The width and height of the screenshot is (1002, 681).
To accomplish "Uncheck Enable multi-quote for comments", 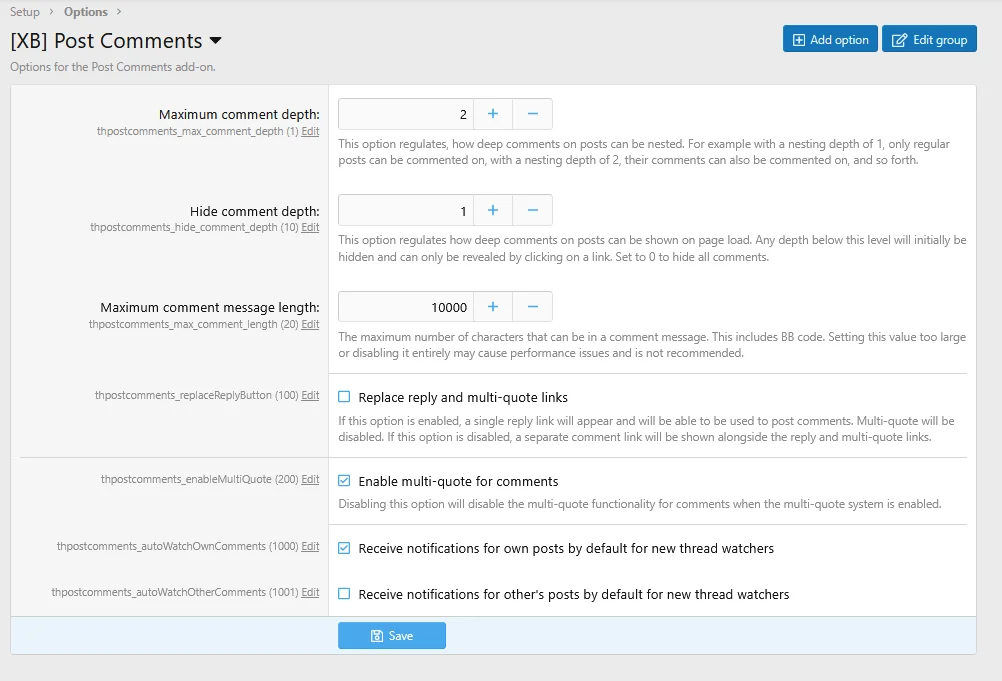I will click(344, 481).
